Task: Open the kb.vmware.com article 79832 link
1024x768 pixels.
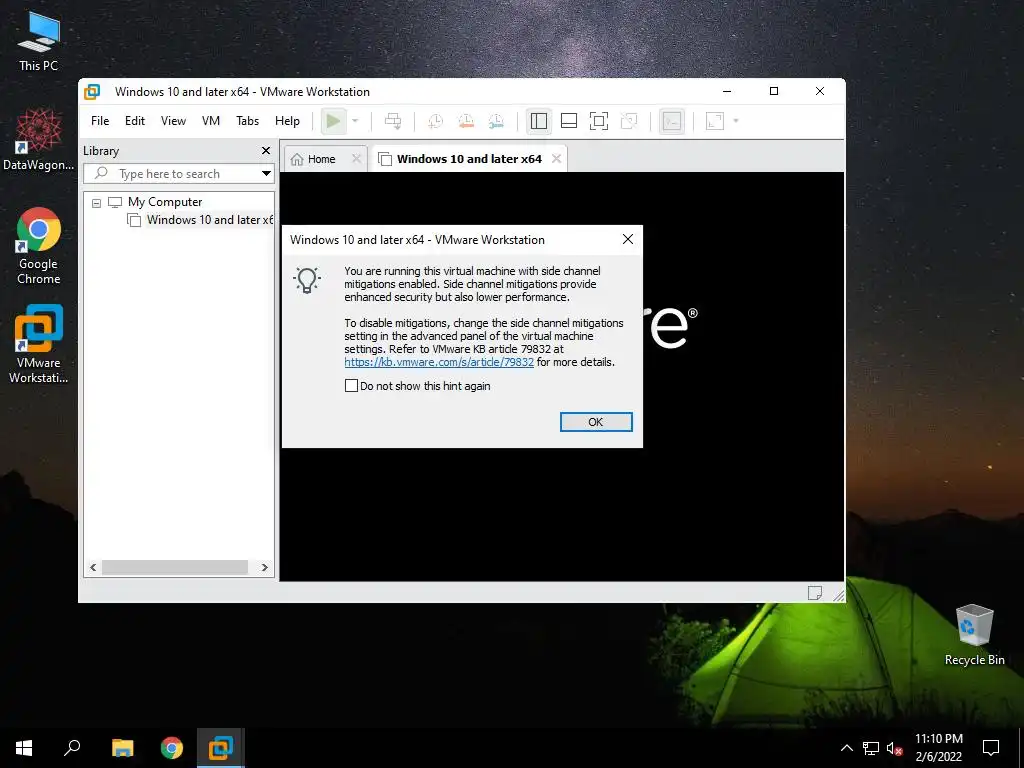Action: (x=439, y=362)
